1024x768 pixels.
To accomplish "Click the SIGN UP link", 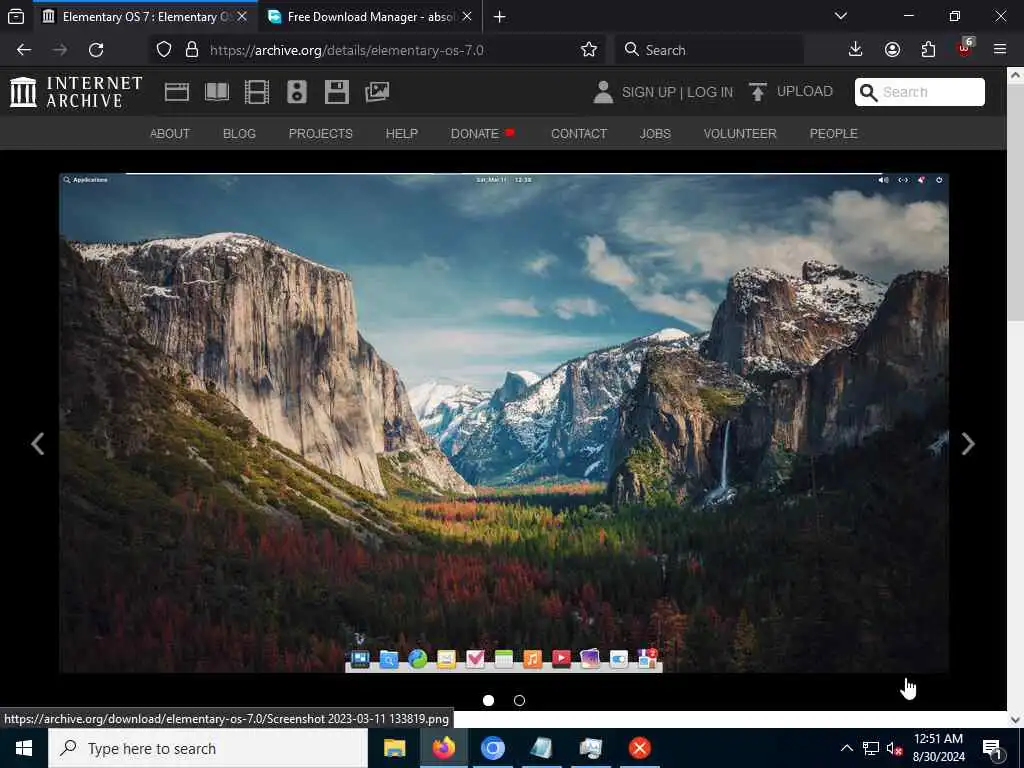I will (x=648, y=92).
